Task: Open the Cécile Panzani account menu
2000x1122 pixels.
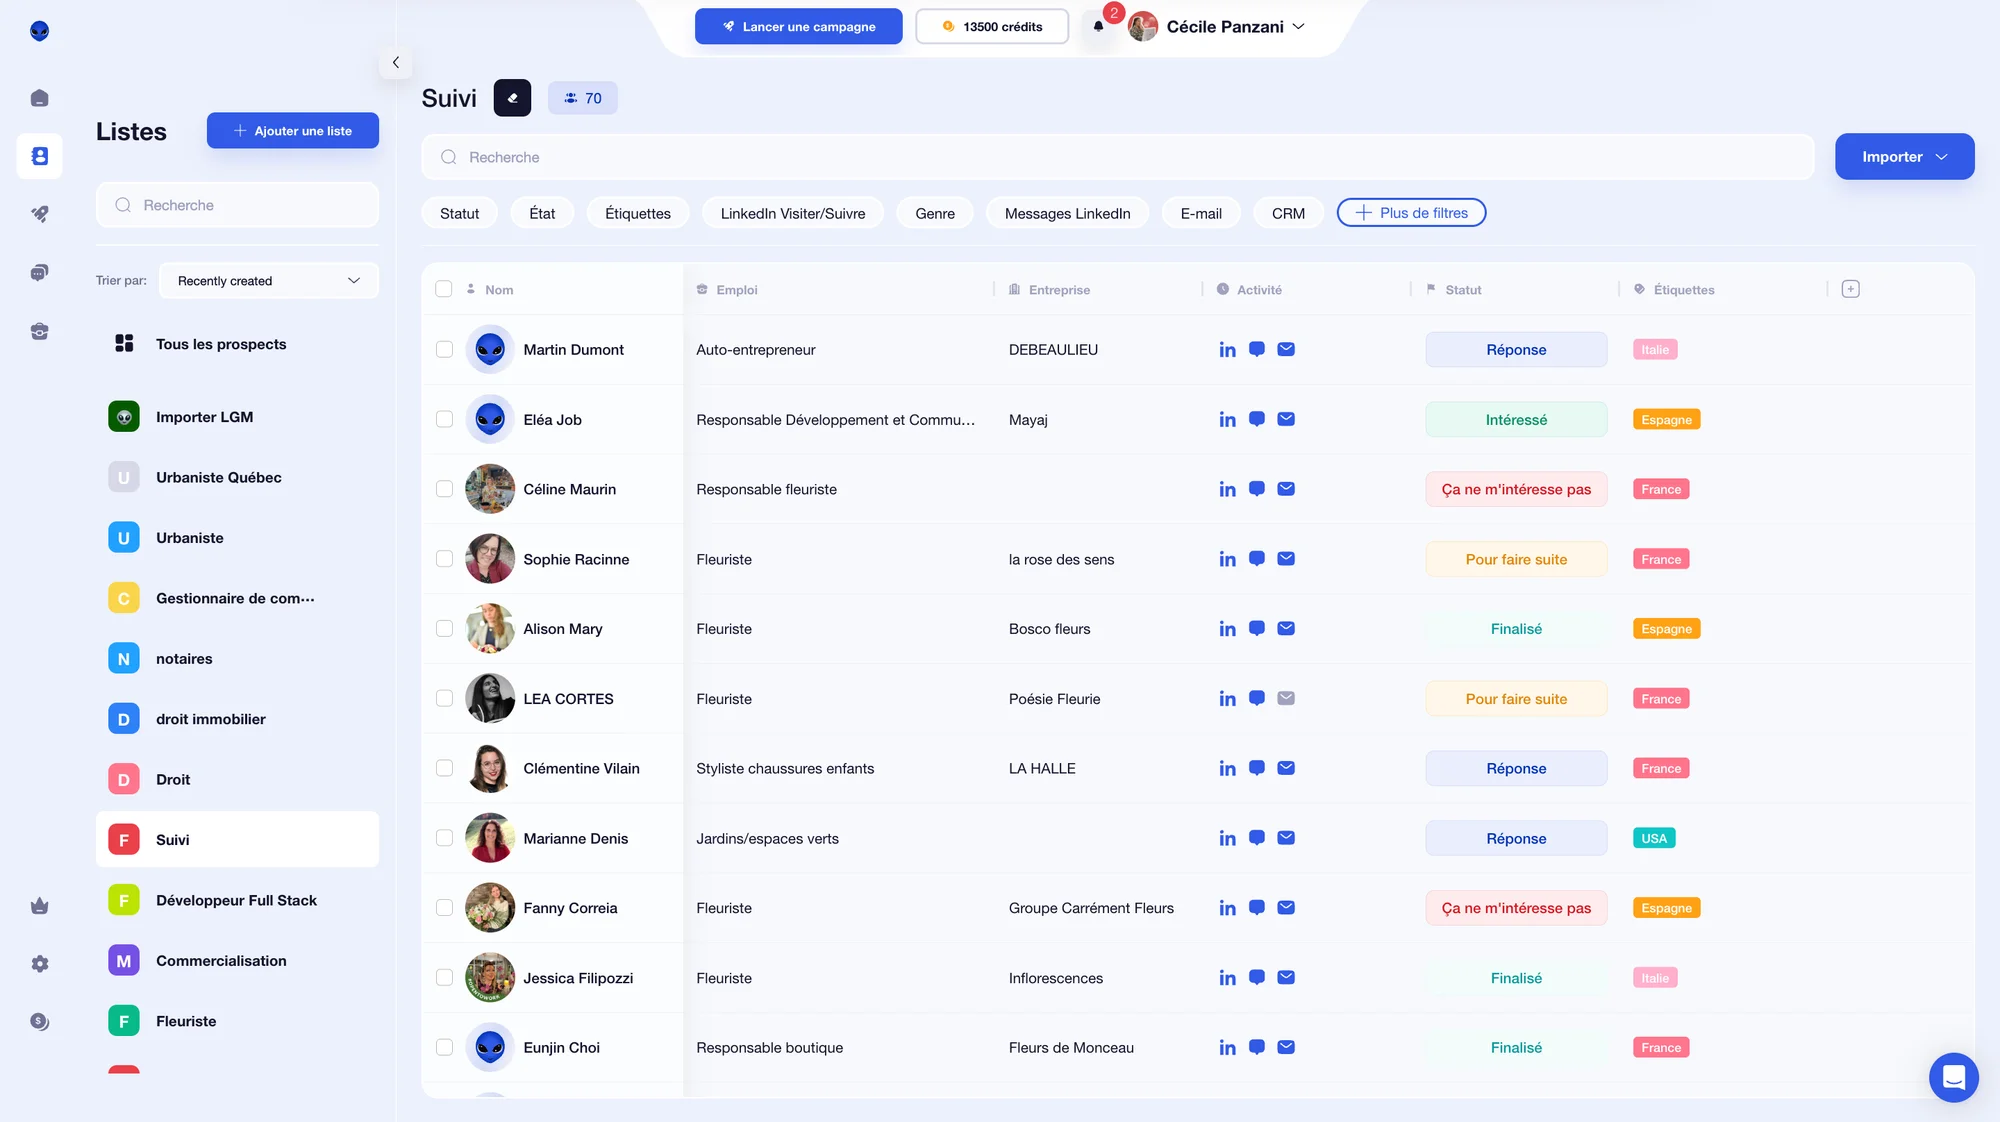Action: pyautogui.click(x=1216, y=27)
